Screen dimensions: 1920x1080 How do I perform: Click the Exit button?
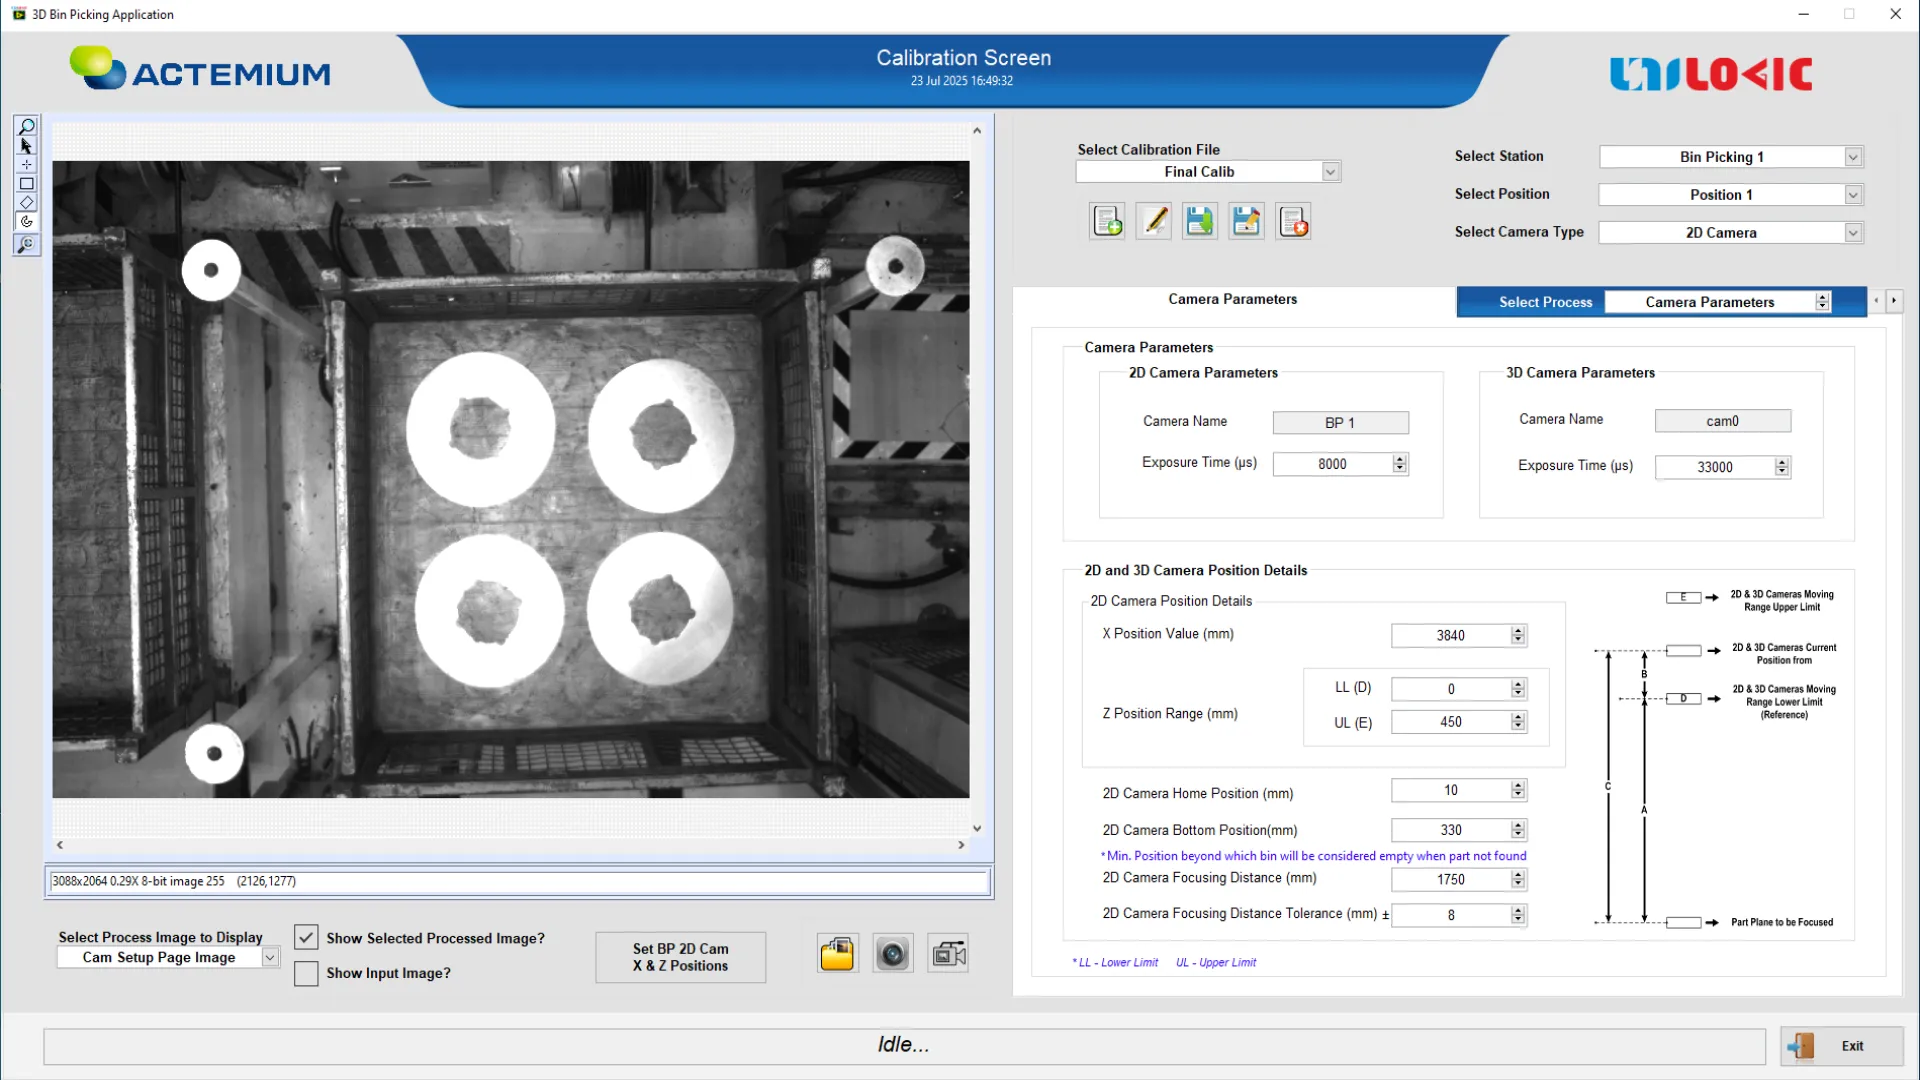1841,1046
